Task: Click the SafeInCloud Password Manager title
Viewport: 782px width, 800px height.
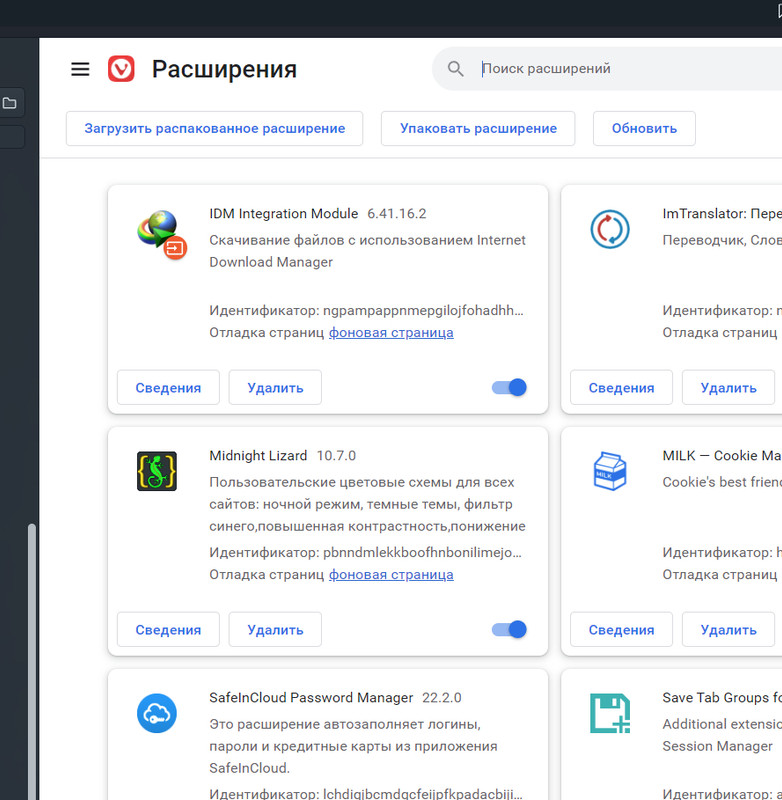Action: click(x=311, y=697)
